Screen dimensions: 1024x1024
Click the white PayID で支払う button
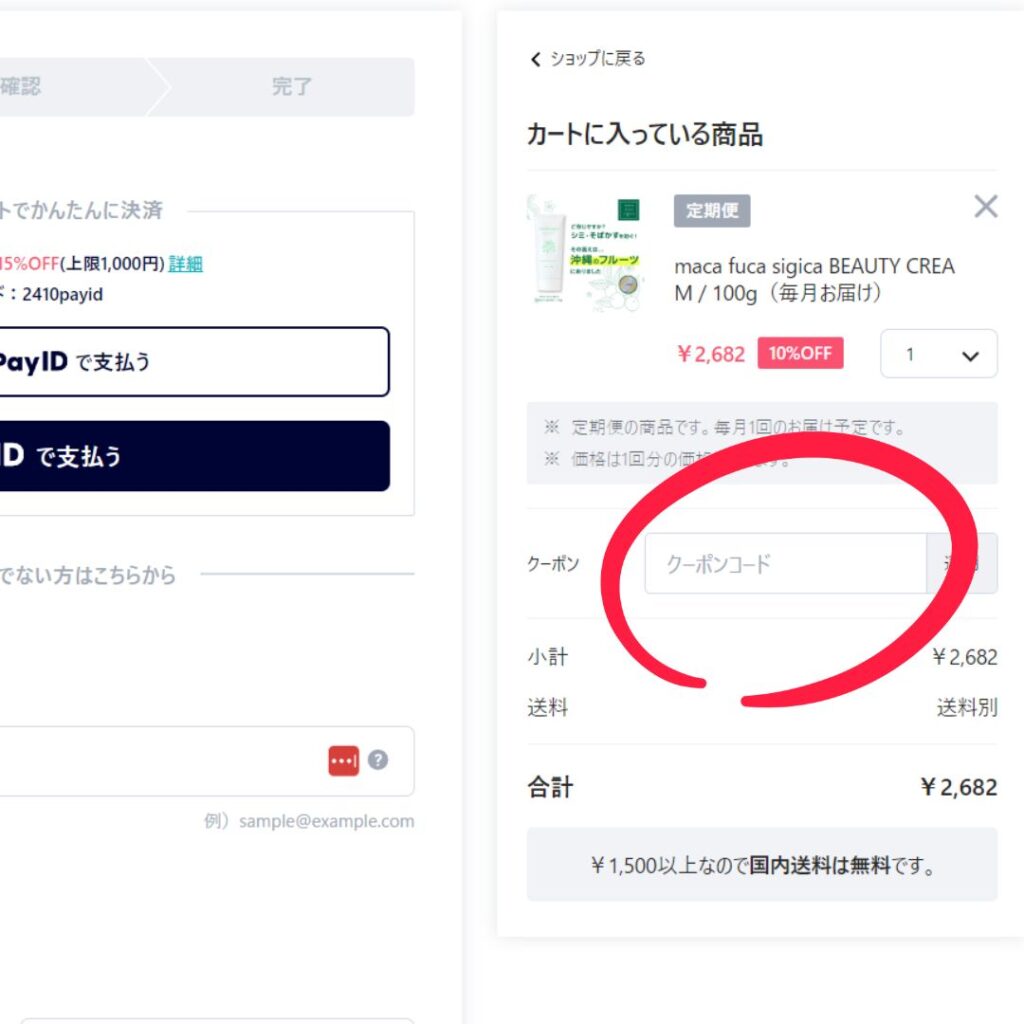[x=190, y=362]
